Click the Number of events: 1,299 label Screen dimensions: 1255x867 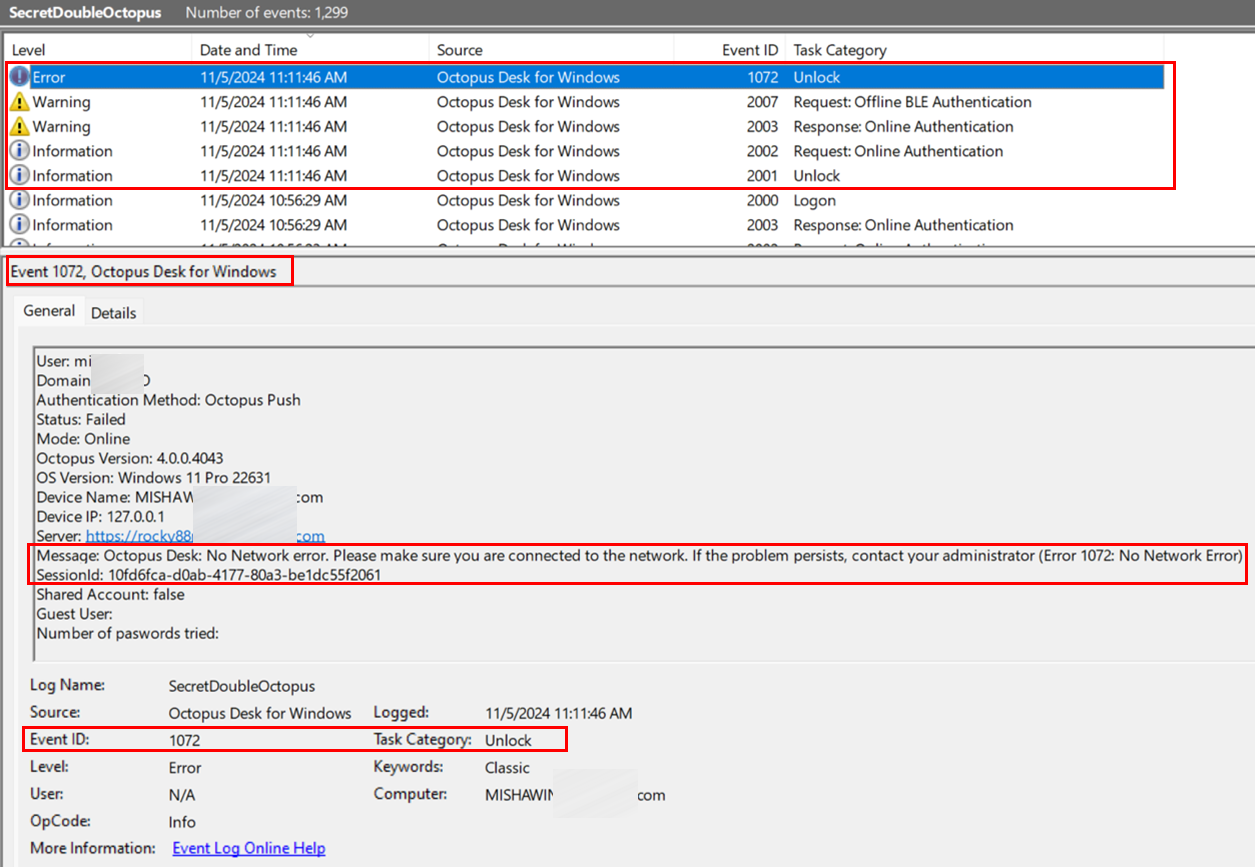pyautogui.click(x=267, y=13)
